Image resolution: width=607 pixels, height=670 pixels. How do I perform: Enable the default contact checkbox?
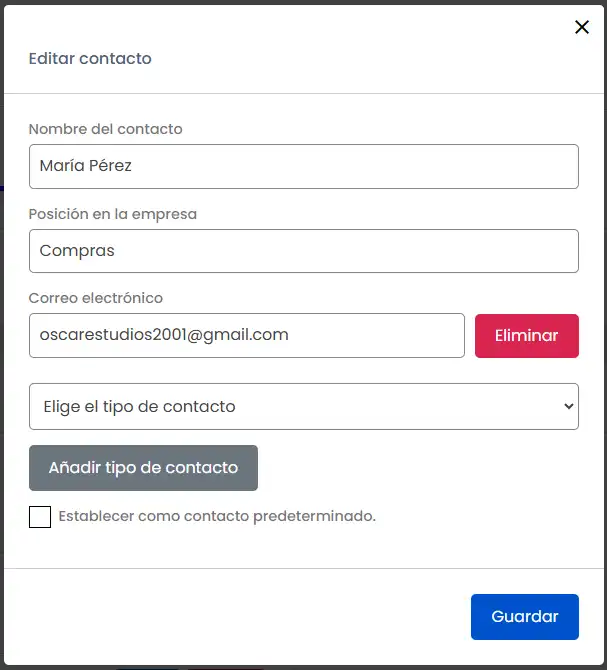pyautogui.click(x=40, y=517)
